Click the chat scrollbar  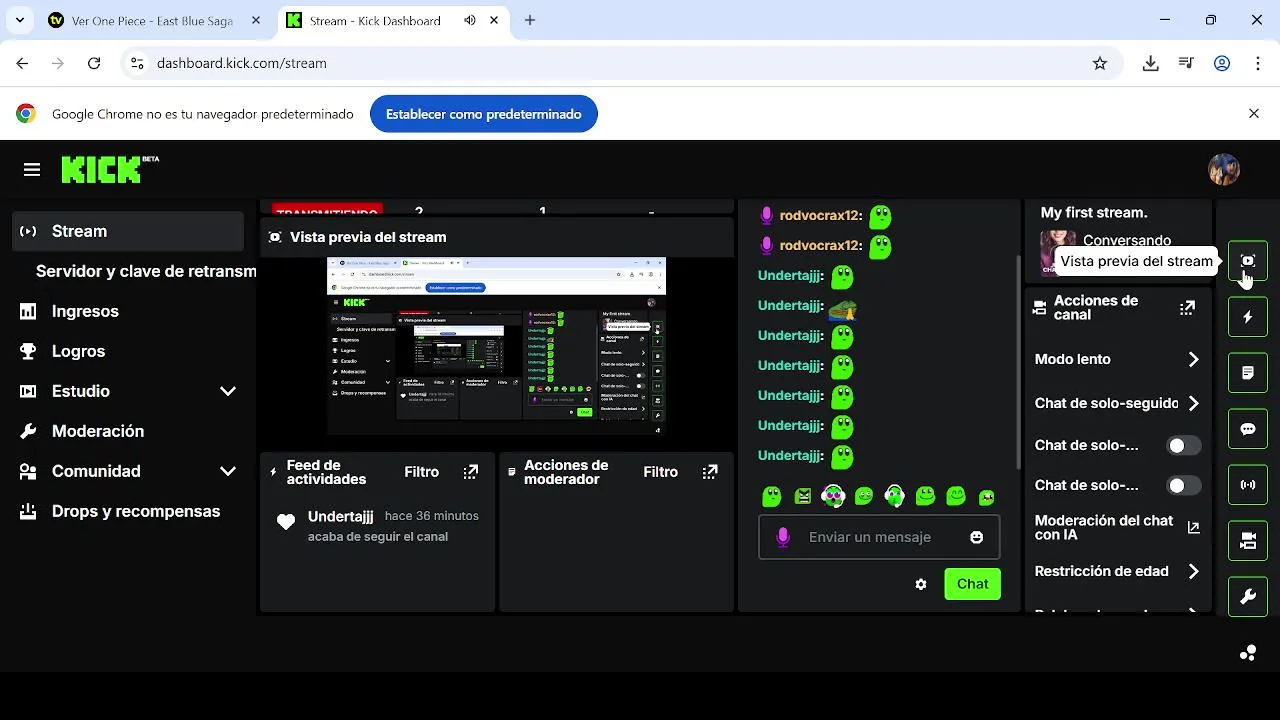tap(1018, 360)
